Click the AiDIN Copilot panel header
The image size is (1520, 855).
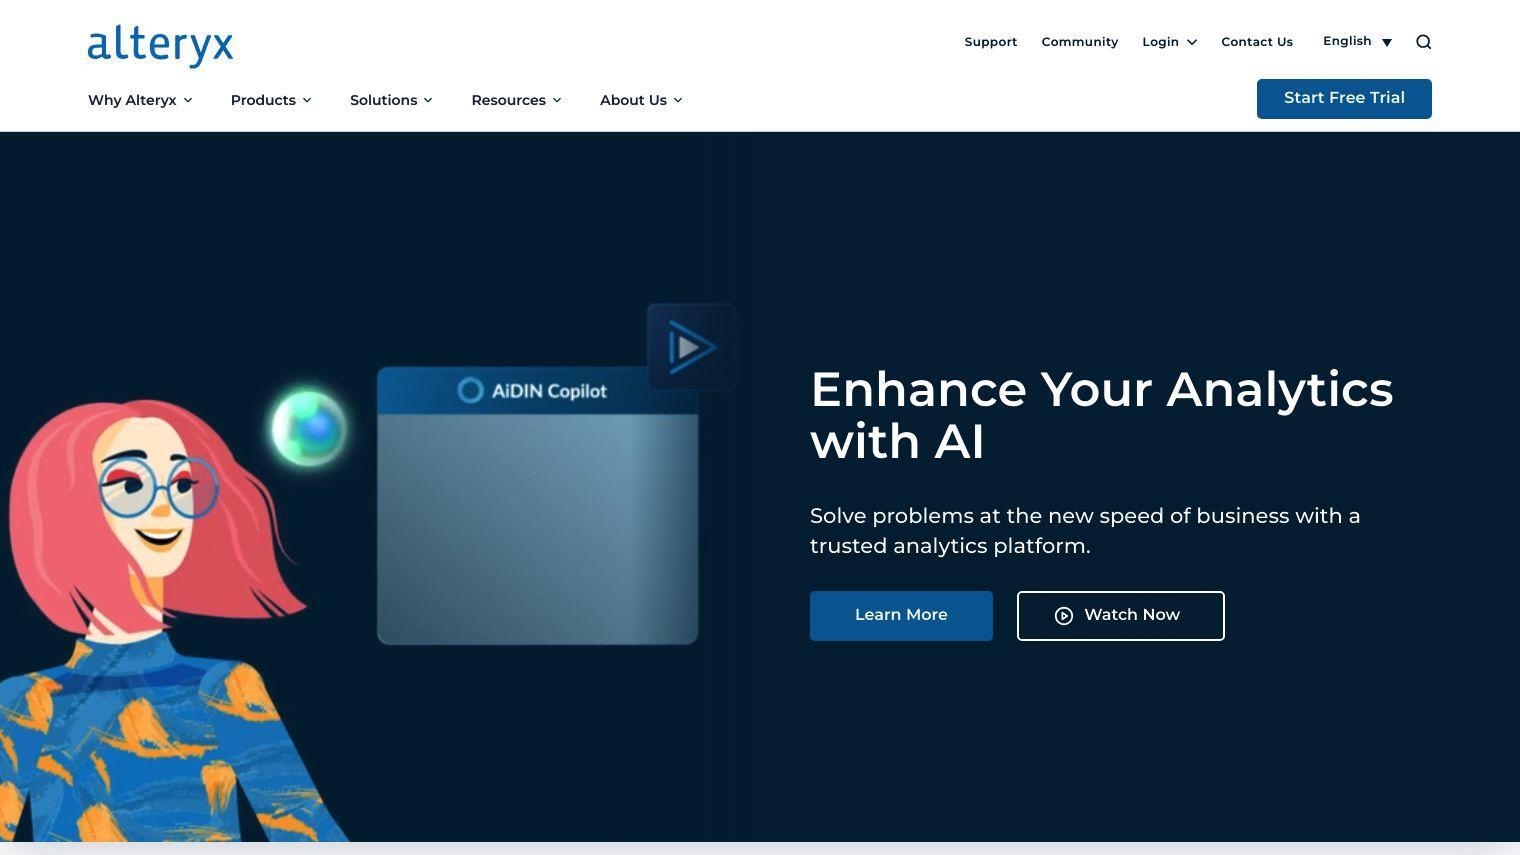pyautogui.click(x=537, y=391)
